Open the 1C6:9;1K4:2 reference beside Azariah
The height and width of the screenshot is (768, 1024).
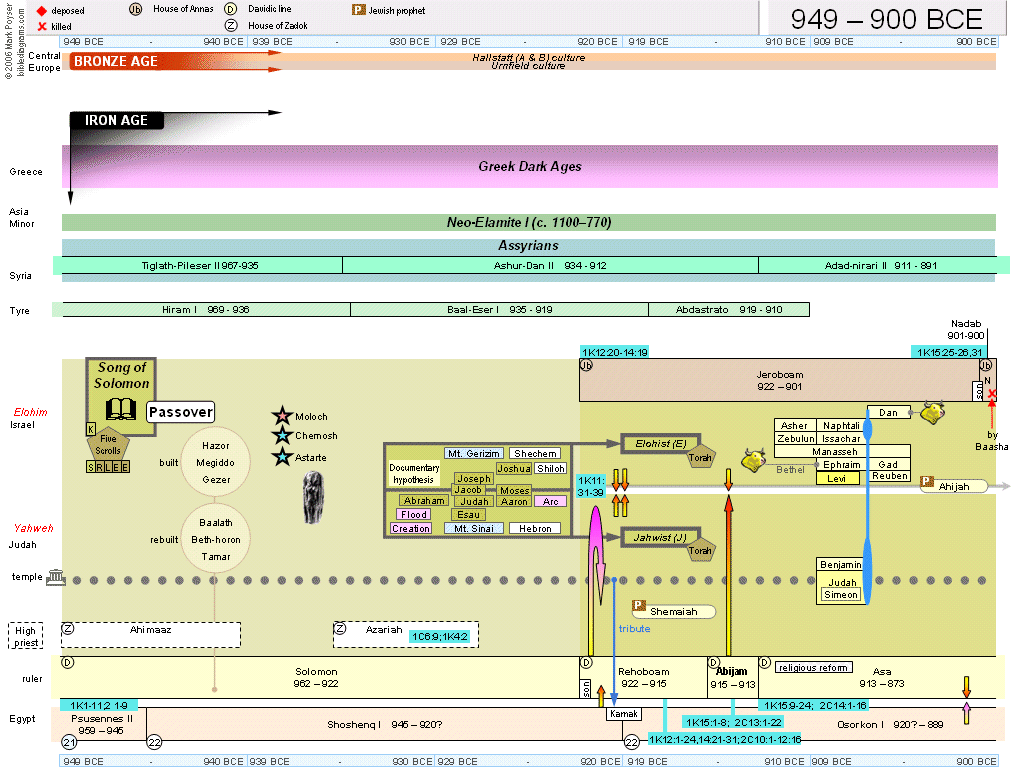[x=443, y=635]
